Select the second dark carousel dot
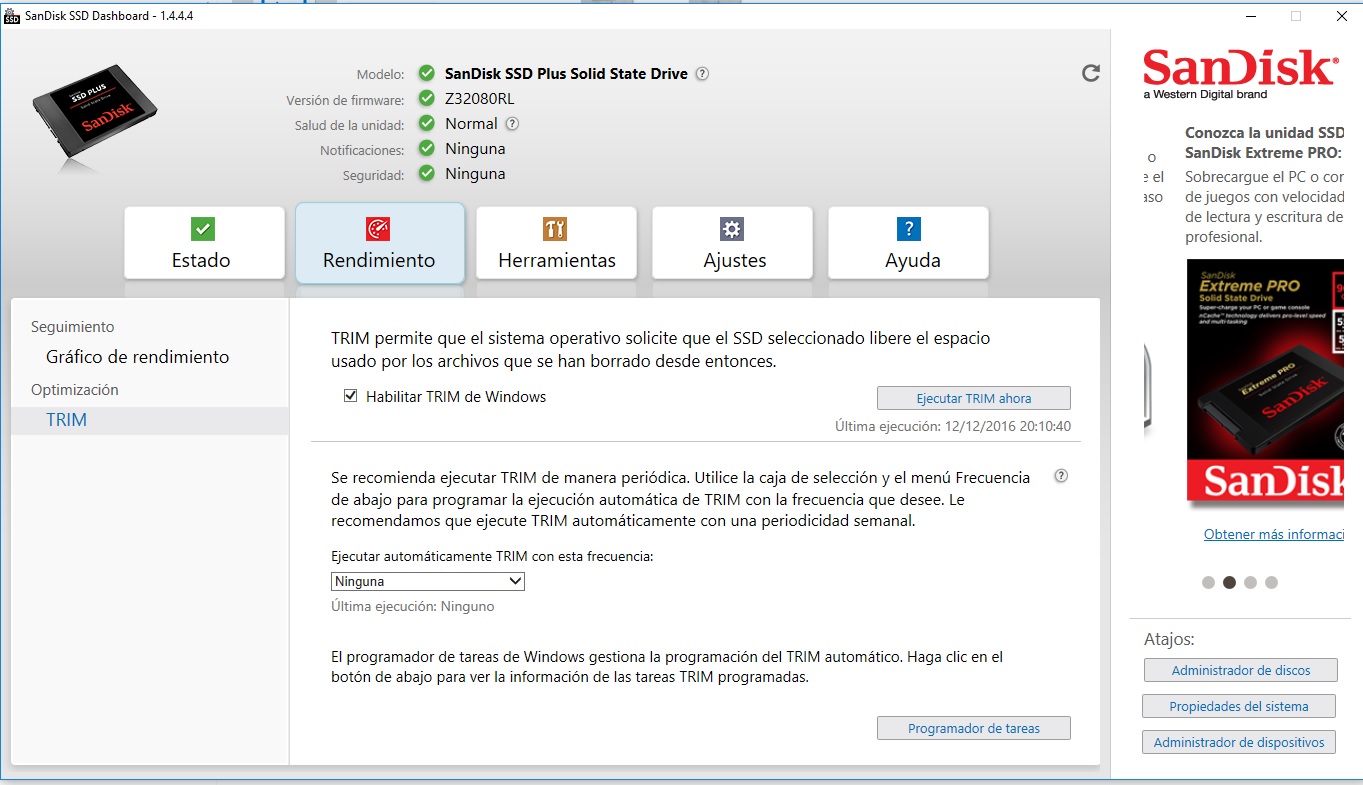The image size is (1363, 785). (1229, 582)
